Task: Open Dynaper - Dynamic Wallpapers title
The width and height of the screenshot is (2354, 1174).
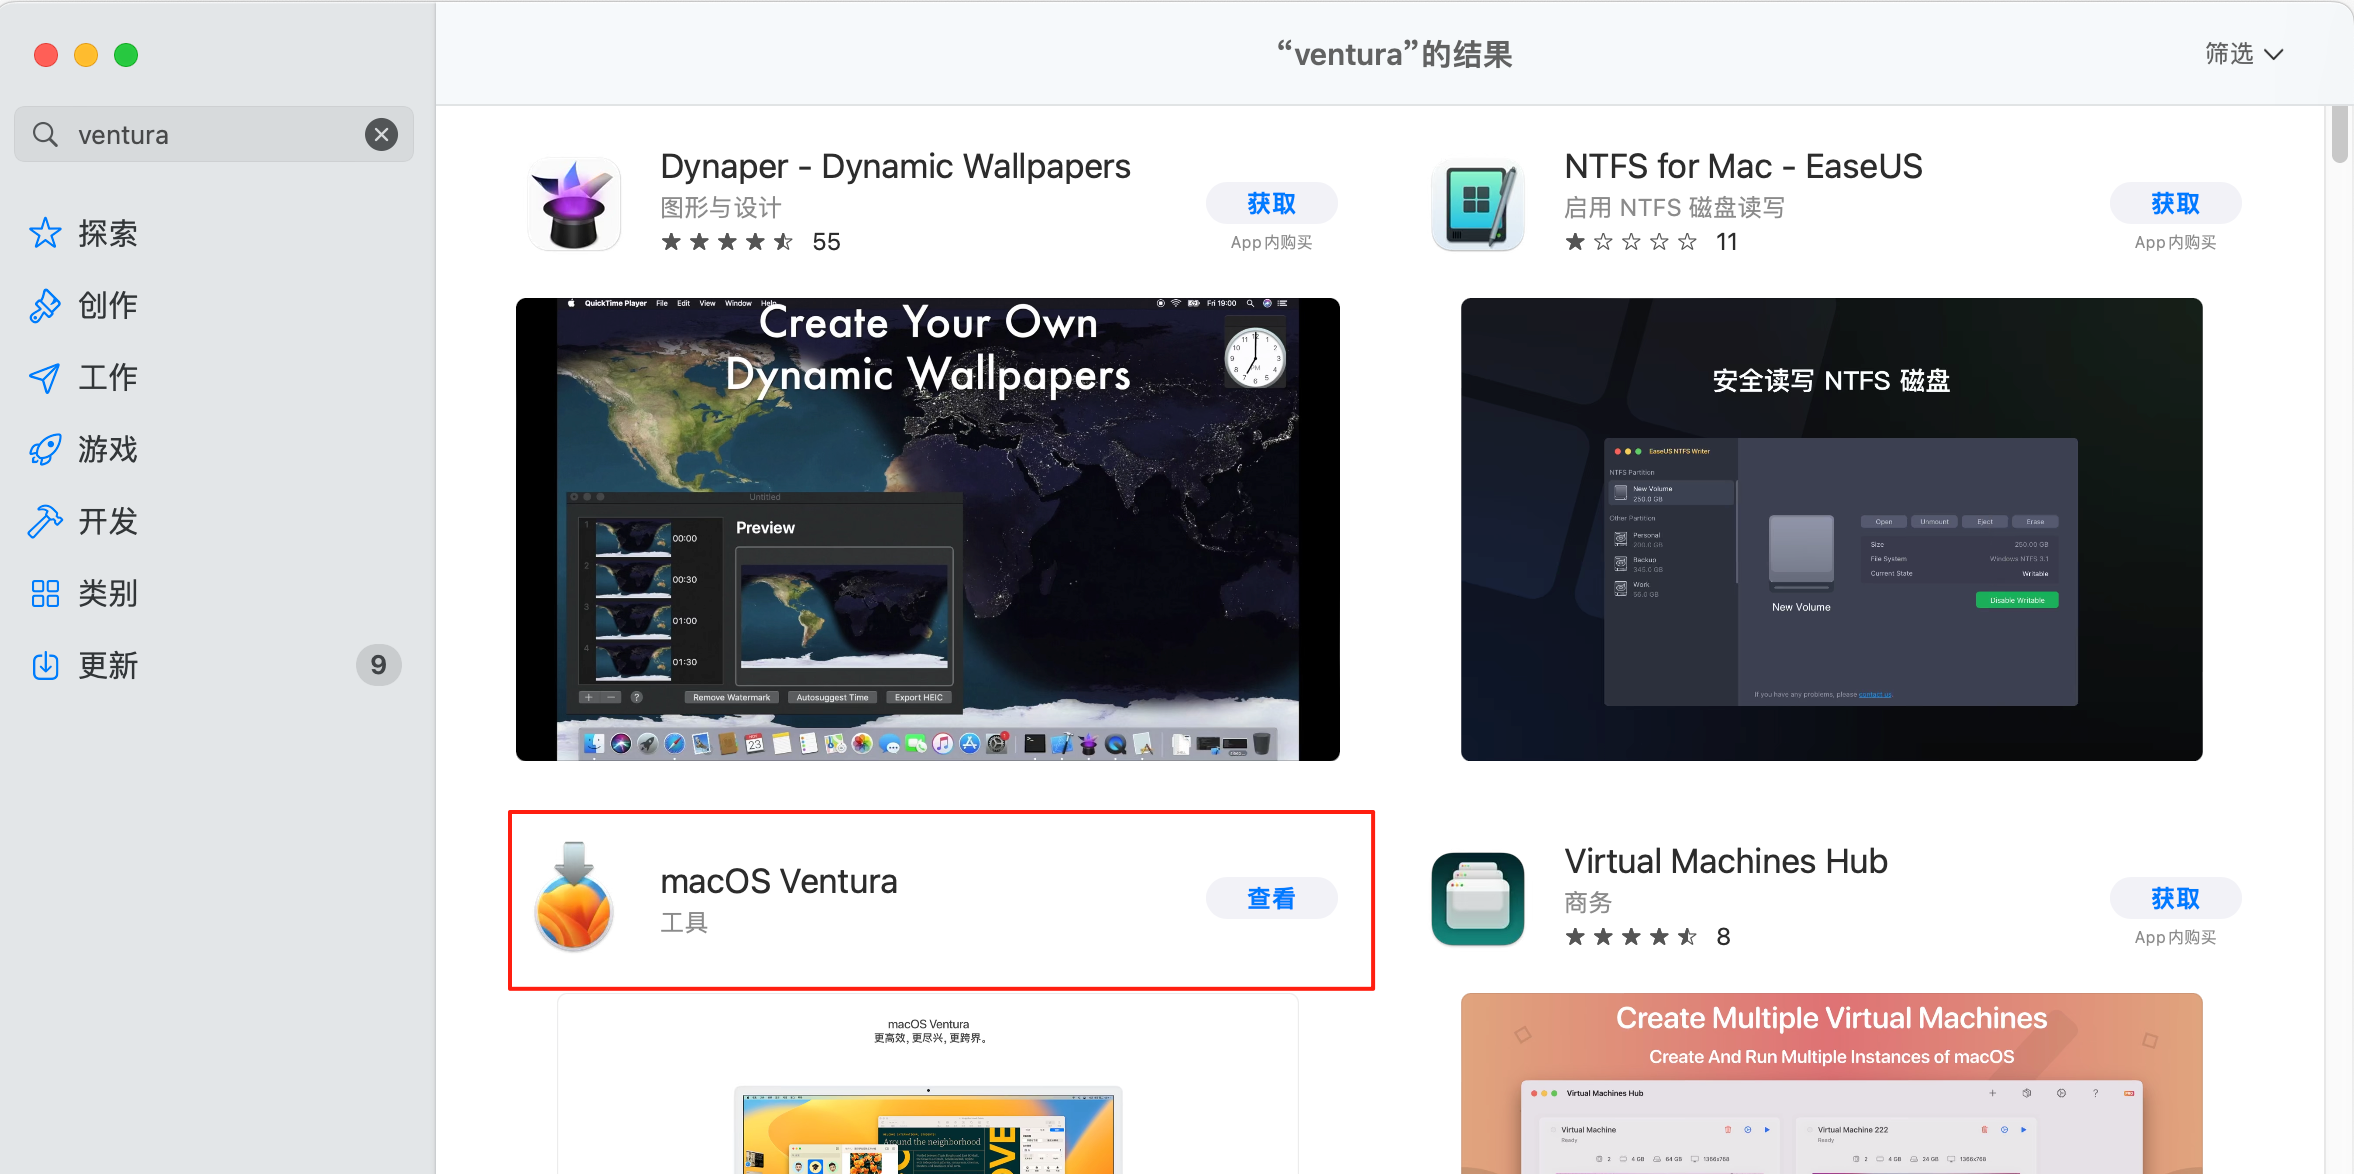Action: tap(895, 166)
